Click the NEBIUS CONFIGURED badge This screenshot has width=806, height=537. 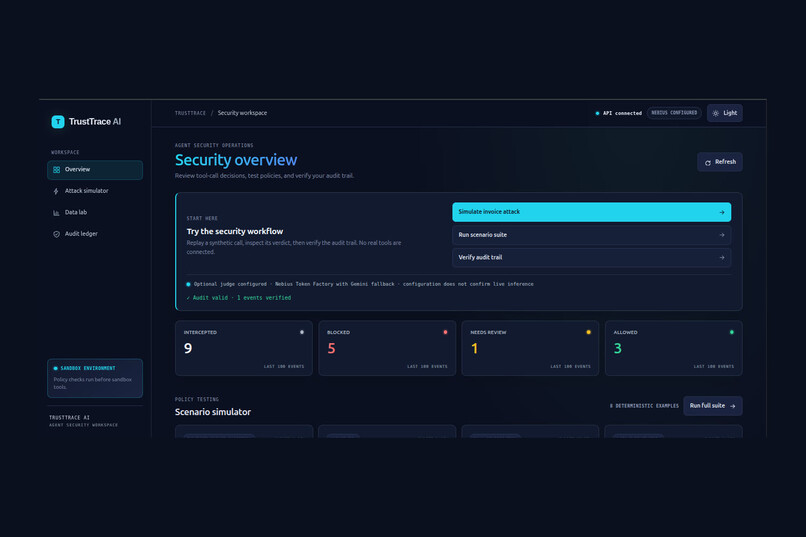(674, 113)
